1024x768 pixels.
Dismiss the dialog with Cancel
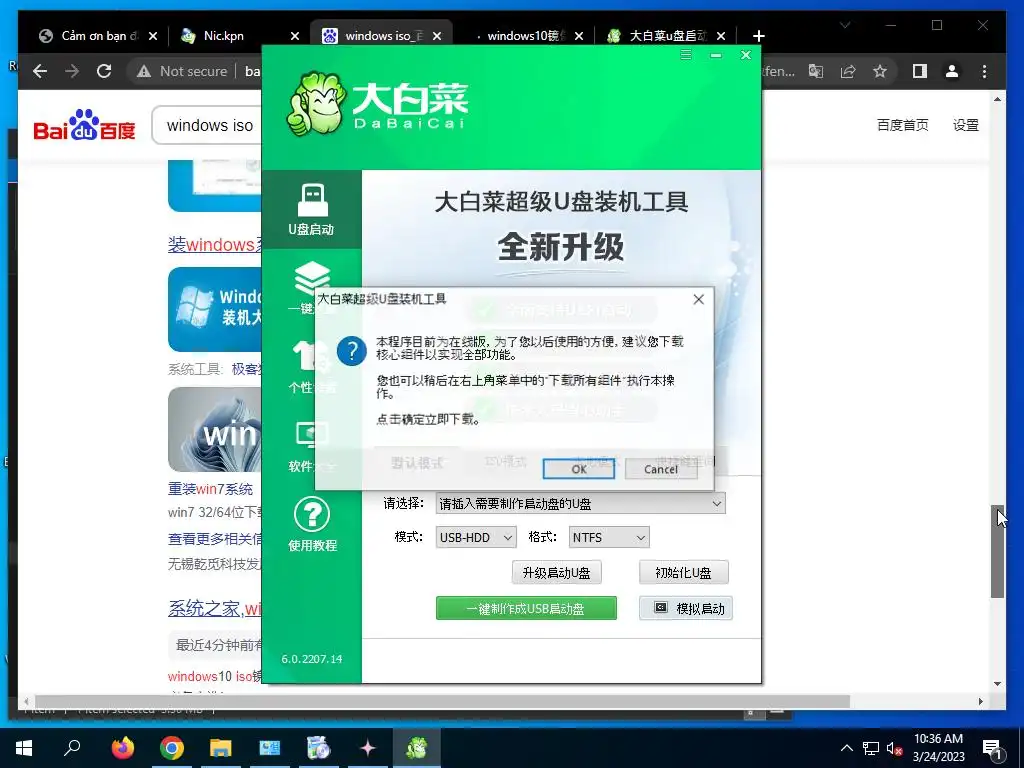[660, 469]
